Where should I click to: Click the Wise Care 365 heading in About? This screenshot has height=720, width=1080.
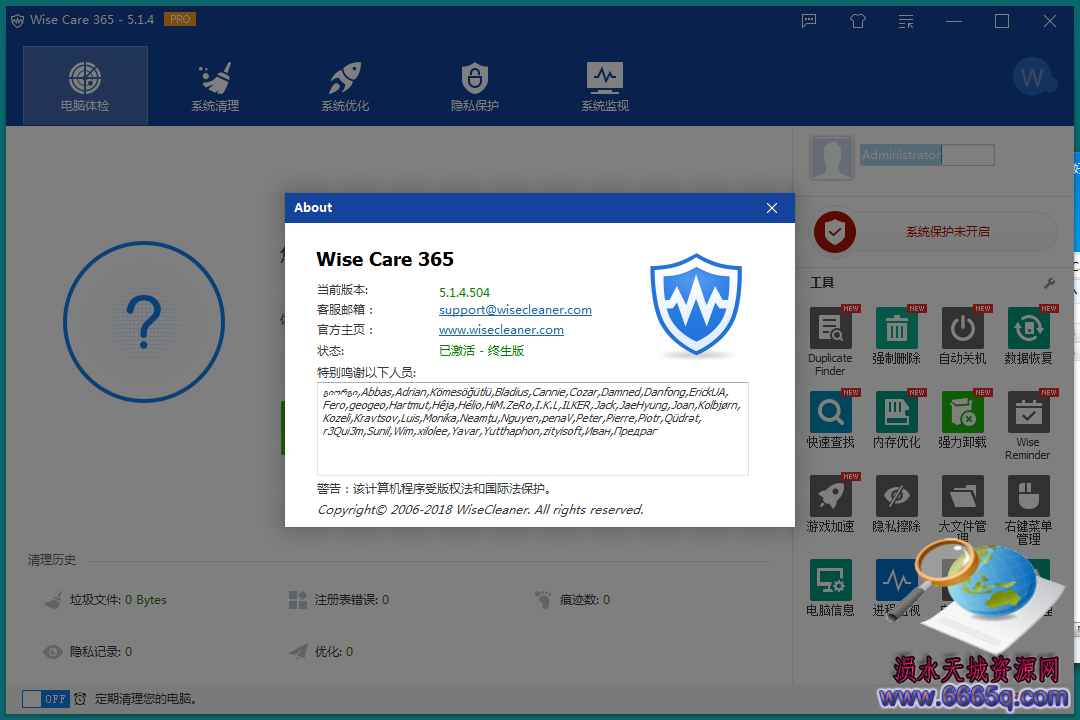[x=385, y=259]
